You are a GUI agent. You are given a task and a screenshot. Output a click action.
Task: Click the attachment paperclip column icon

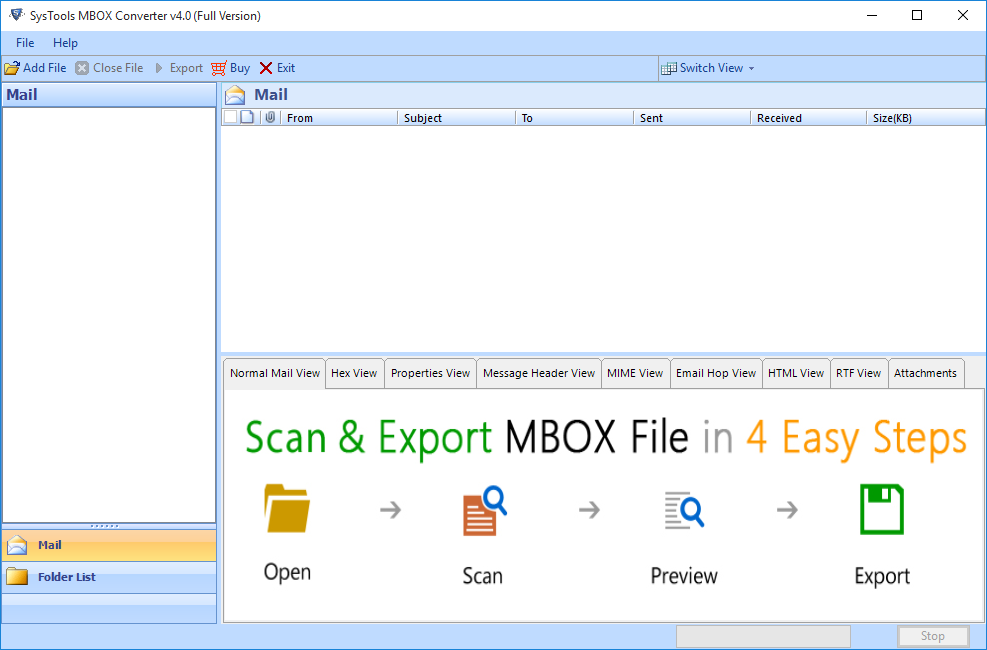pyautogui.click(x=270, y=117)
